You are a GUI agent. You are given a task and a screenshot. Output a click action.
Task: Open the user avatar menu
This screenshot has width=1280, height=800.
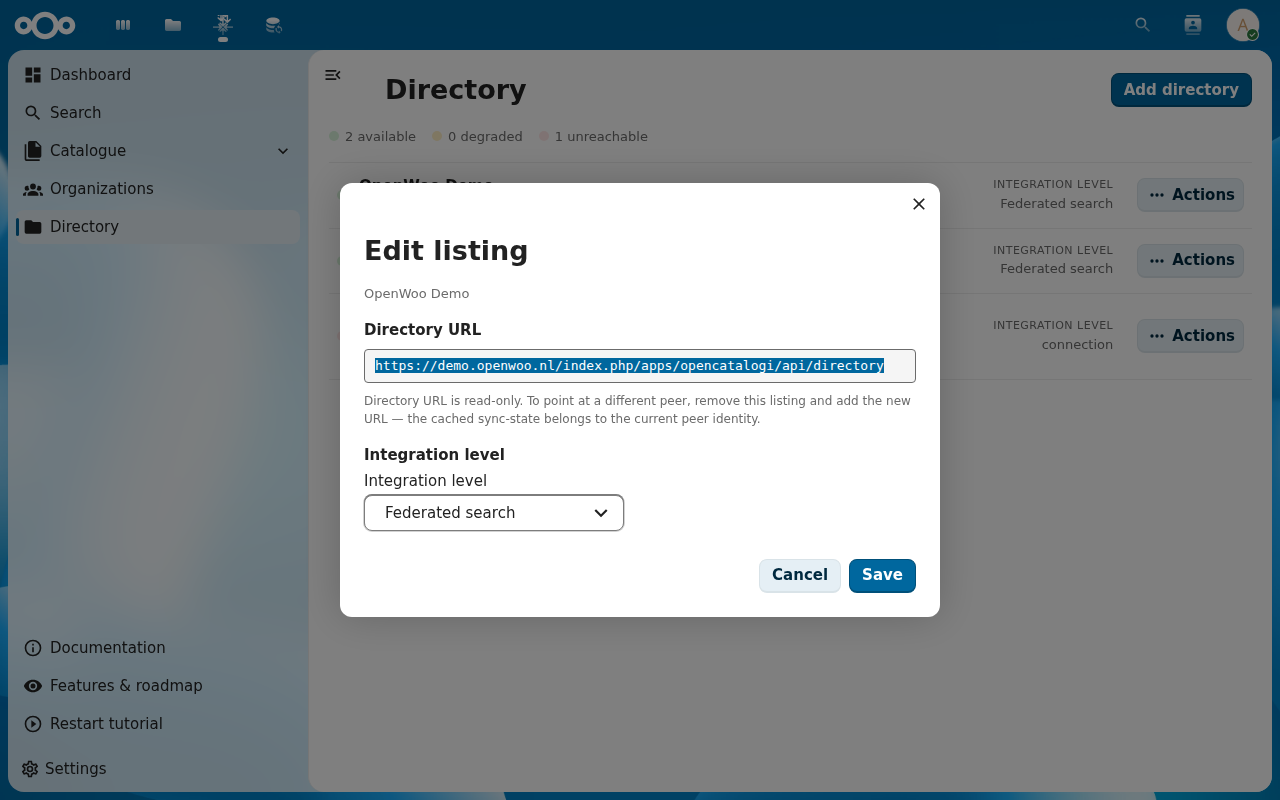(1242, 25)
